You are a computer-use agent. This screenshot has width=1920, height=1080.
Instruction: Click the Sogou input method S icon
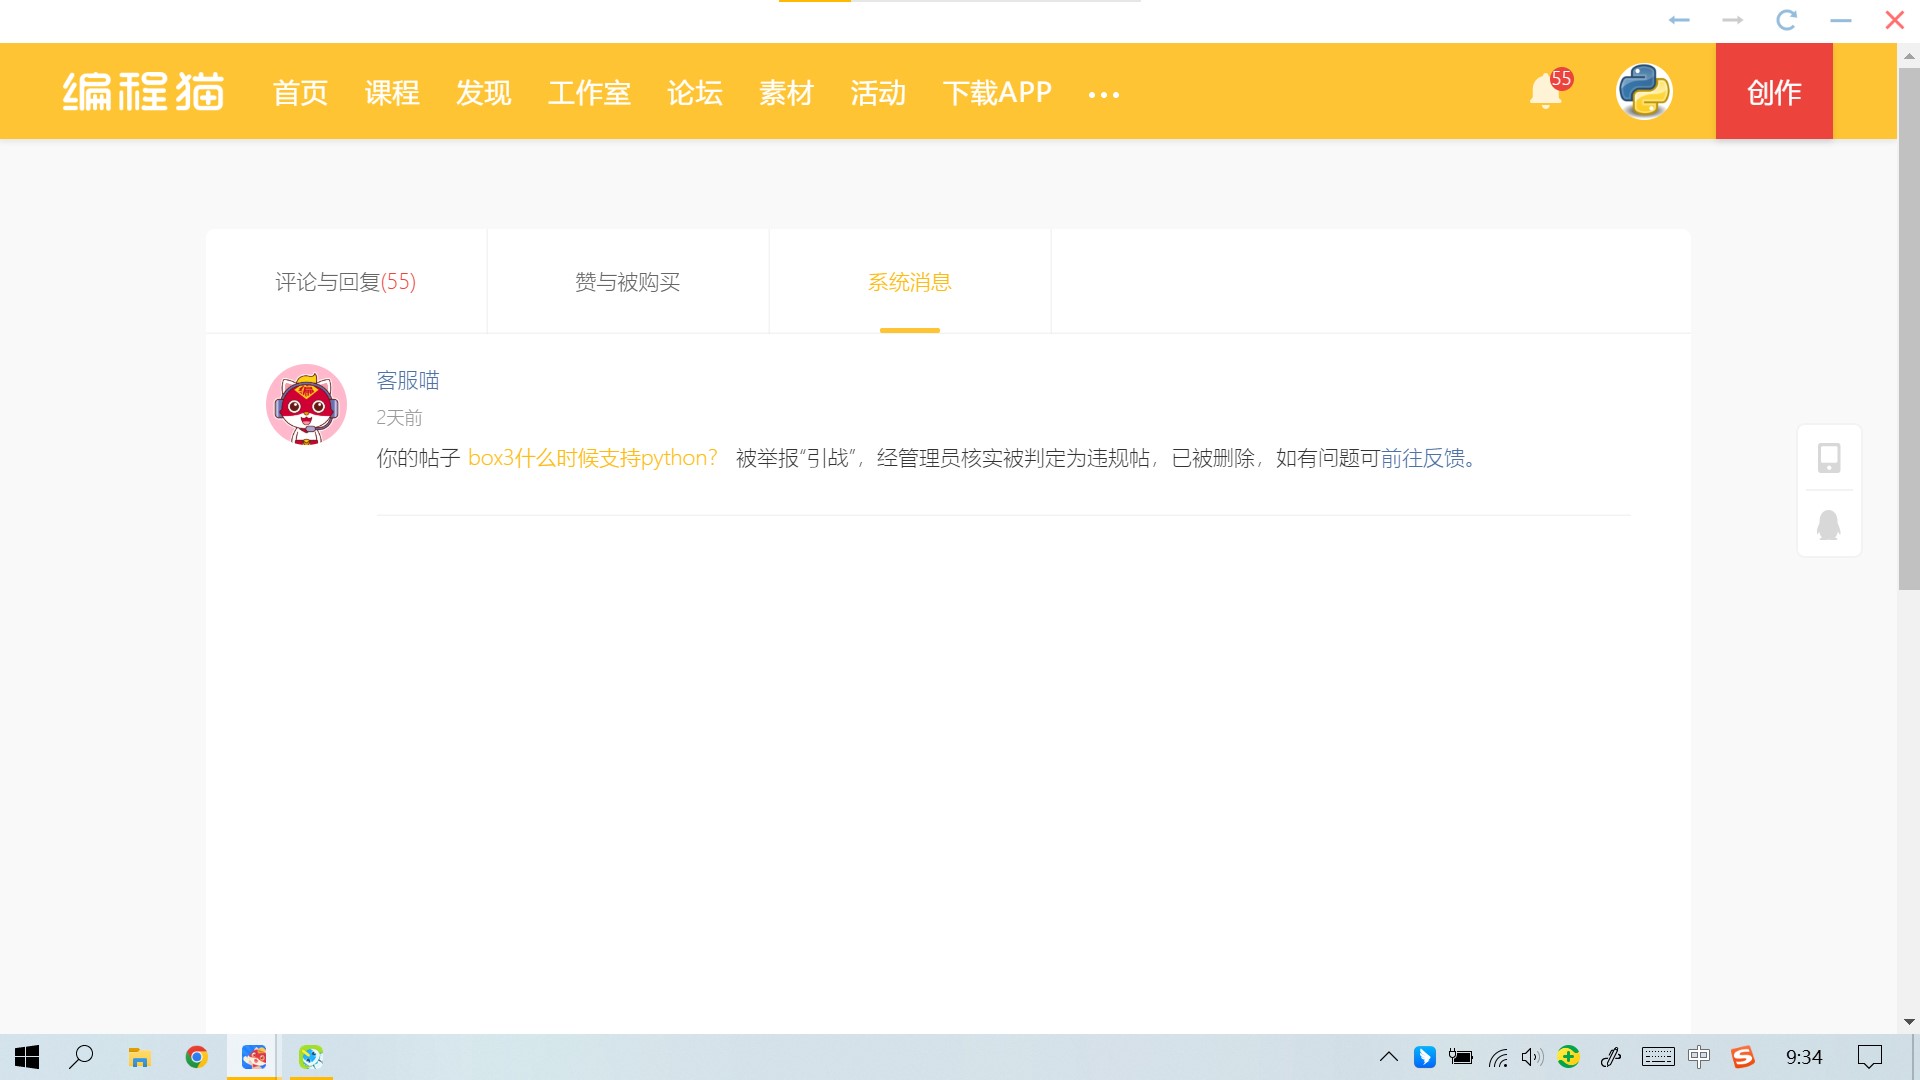1743,1057
